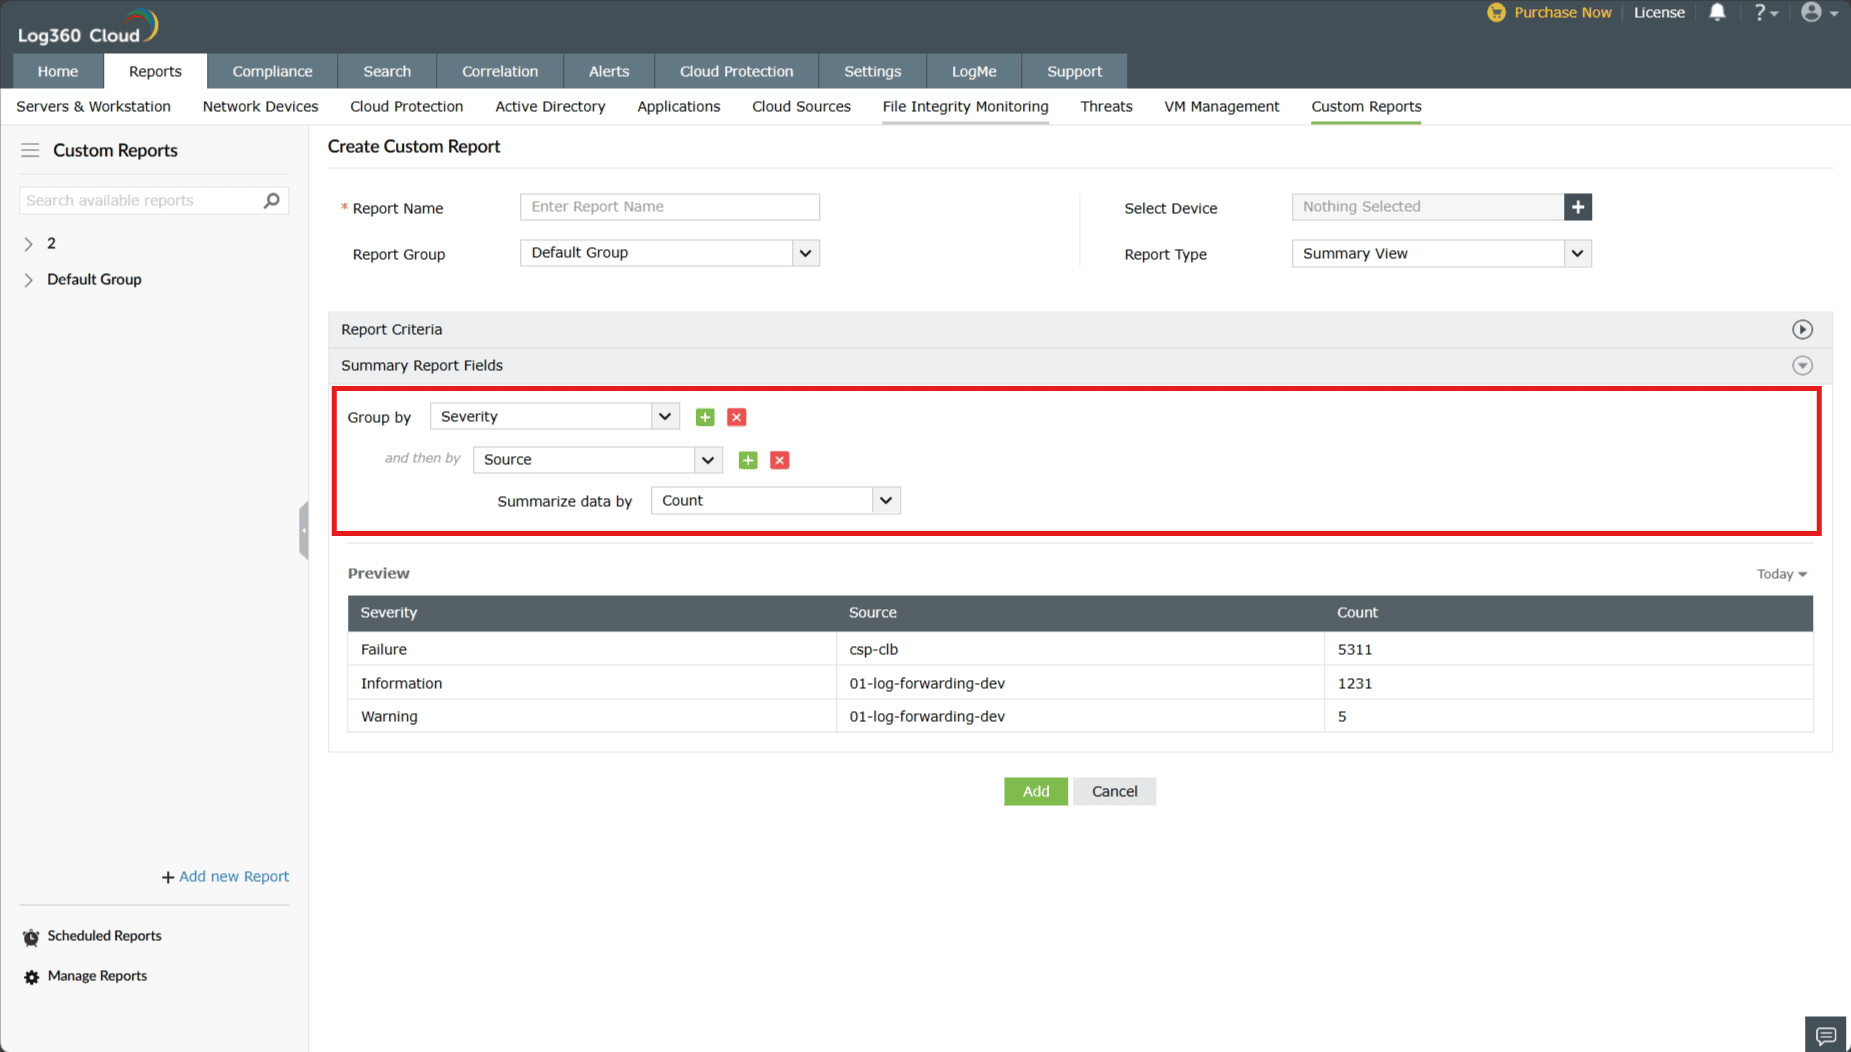
Task: Add a device using the plus icon
Action: coord(1577,207)
